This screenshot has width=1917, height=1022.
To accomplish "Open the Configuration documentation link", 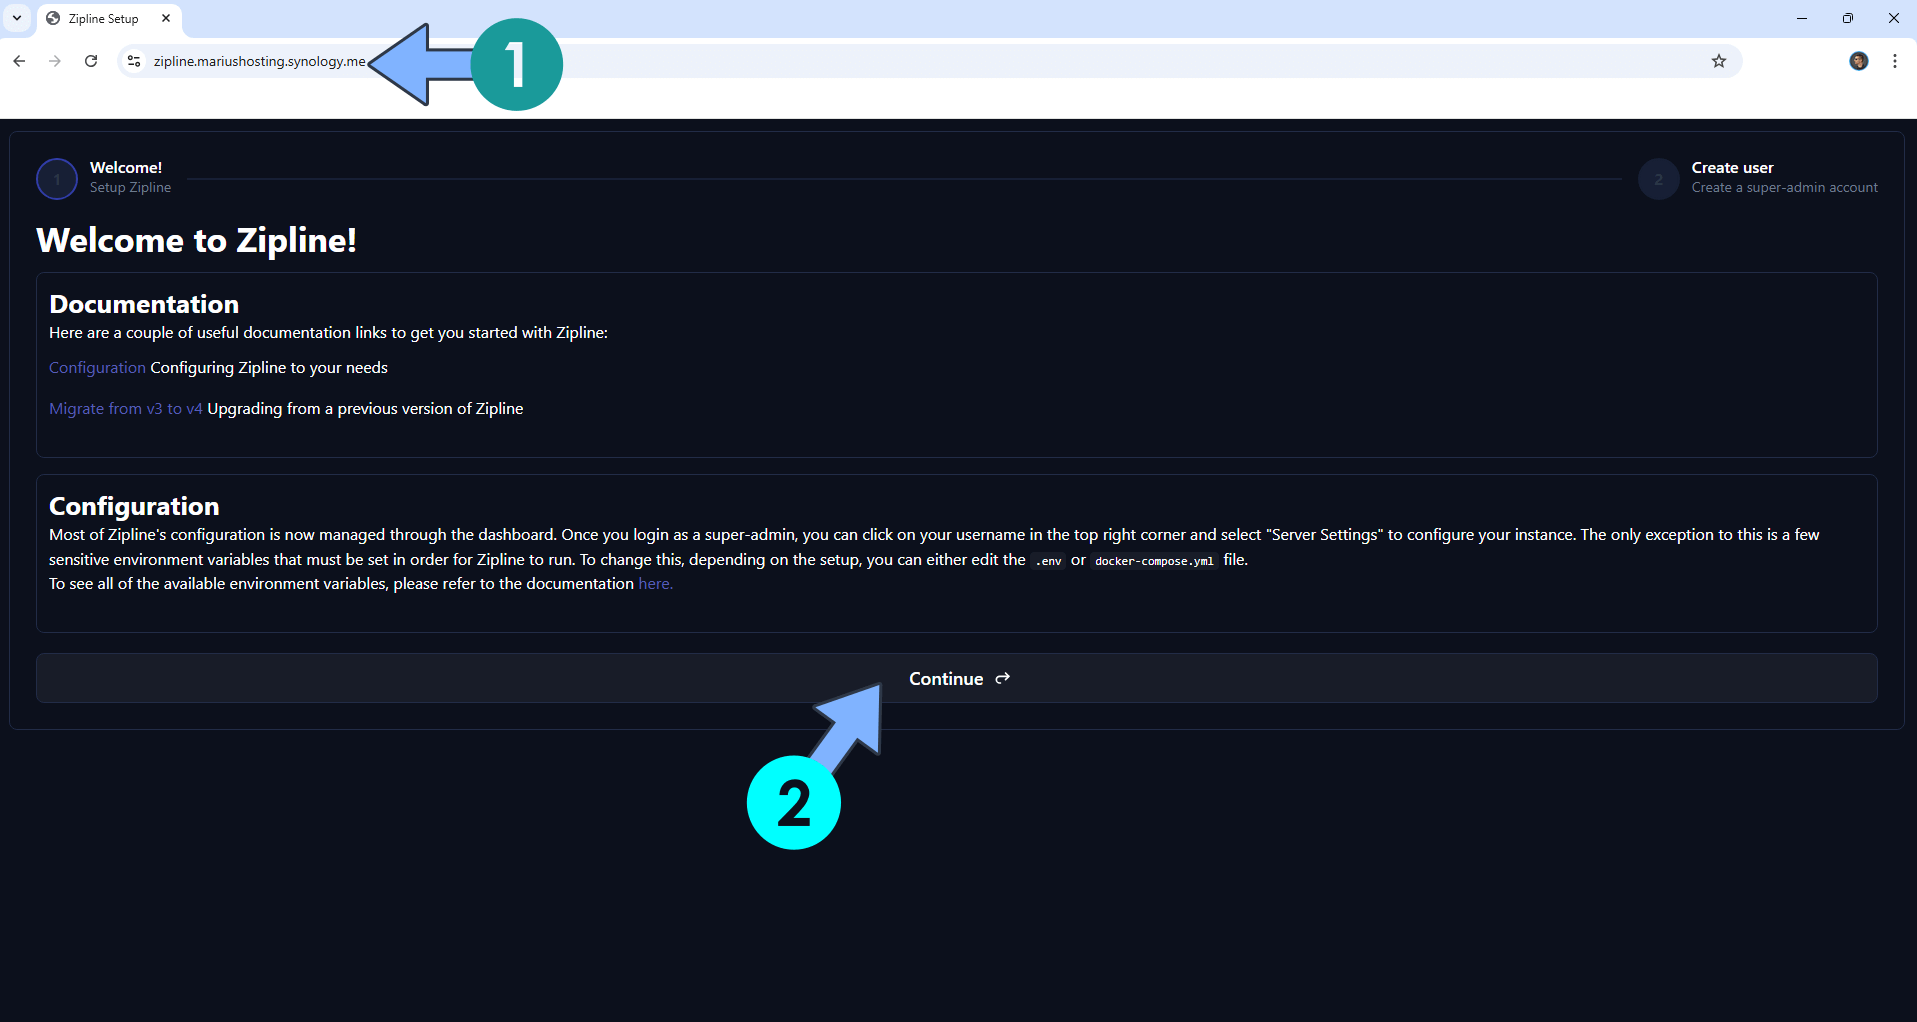I will [x=97, y=368].
